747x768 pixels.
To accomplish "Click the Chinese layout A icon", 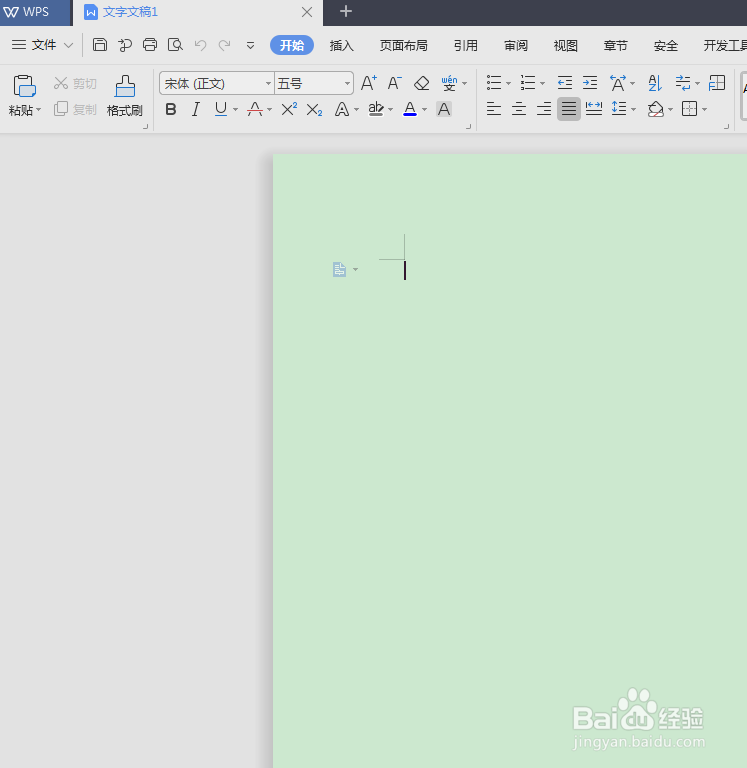I will 618,83.
